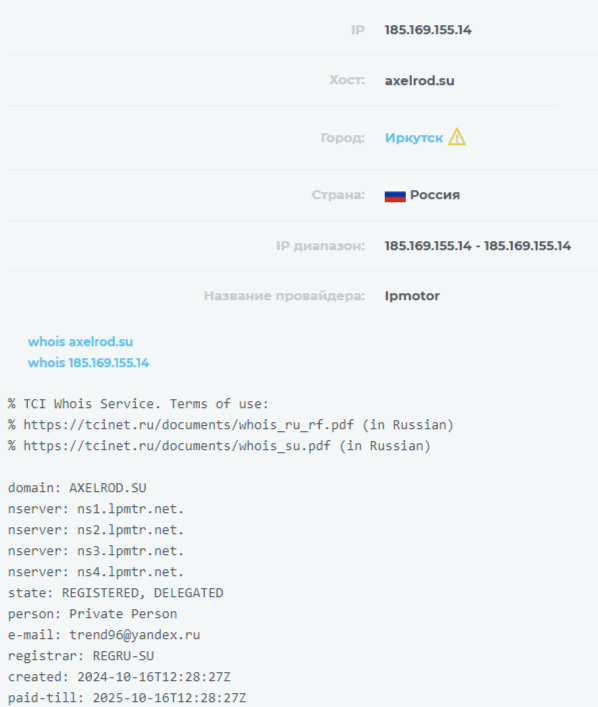
Task: Click the registrar REGRU-SU line
Action: click(81, 656)
